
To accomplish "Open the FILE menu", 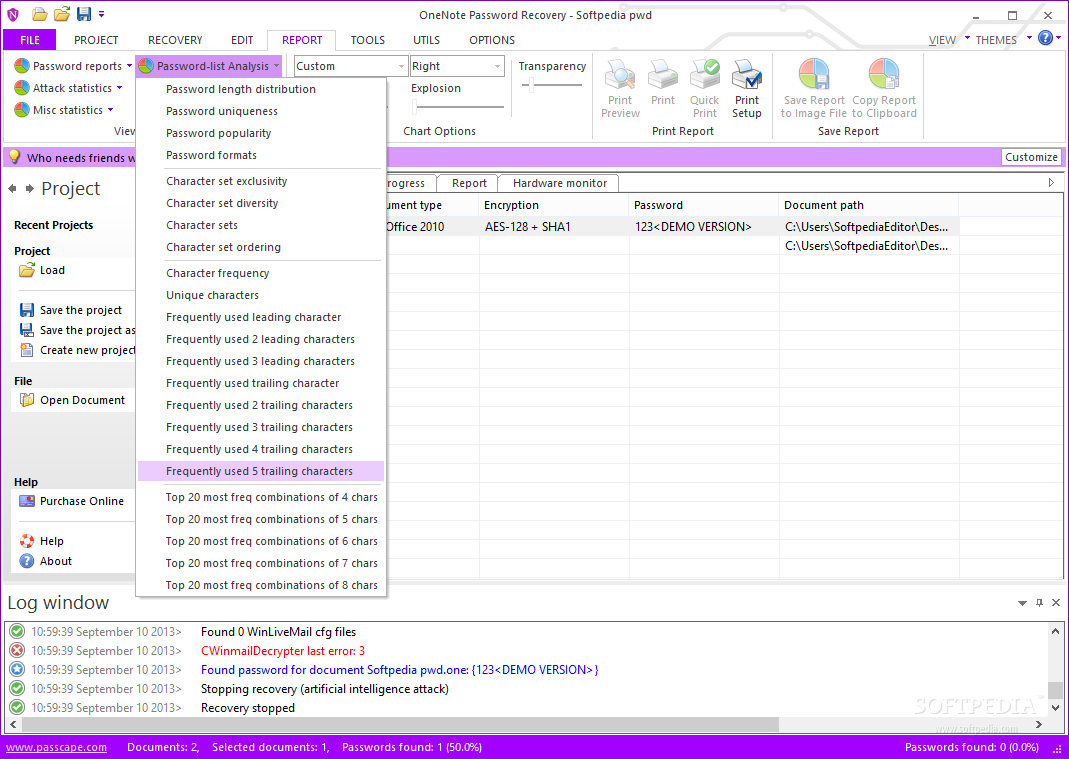I will point(30,40).
